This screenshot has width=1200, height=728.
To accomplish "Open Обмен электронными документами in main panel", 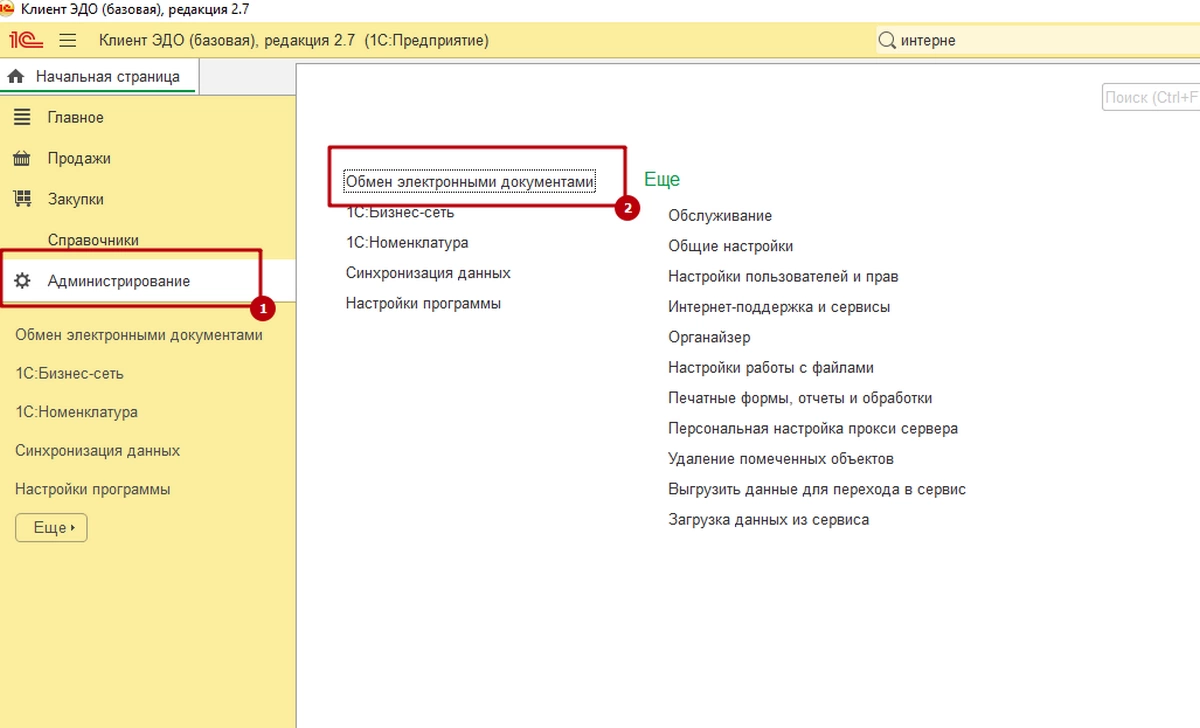I will tap(469, 182).
